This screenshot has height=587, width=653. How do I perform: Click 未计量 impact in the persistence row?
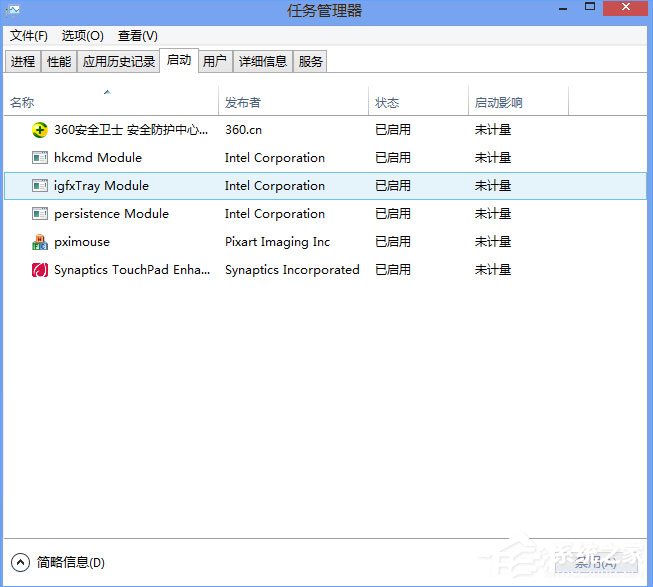(x=493, y=214)
